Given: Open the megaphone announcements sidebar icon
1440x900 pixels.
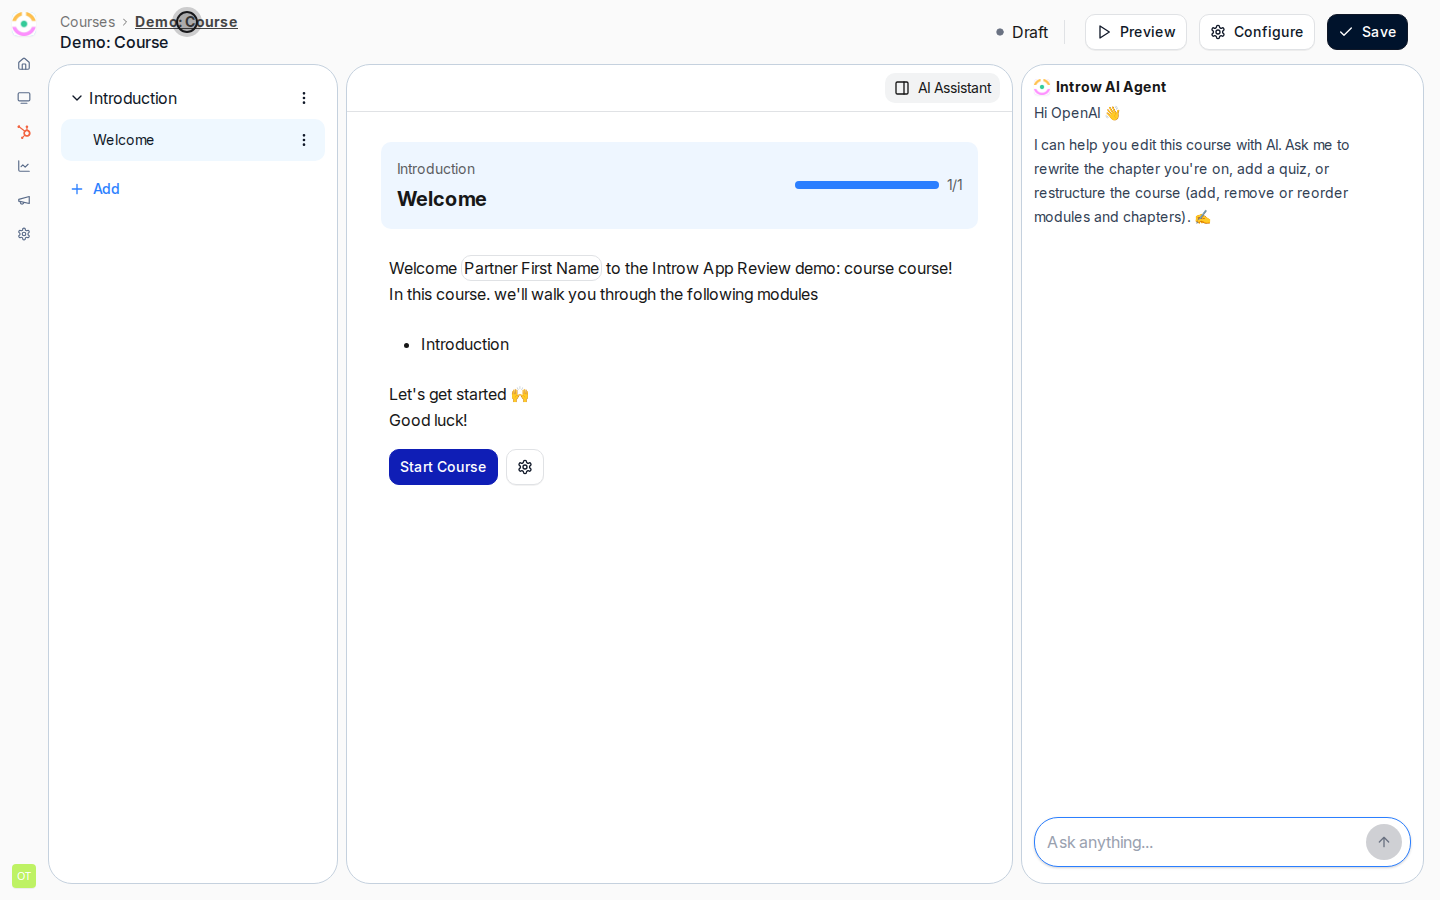Looking at the screenshot, I should (x=24, y=200).
